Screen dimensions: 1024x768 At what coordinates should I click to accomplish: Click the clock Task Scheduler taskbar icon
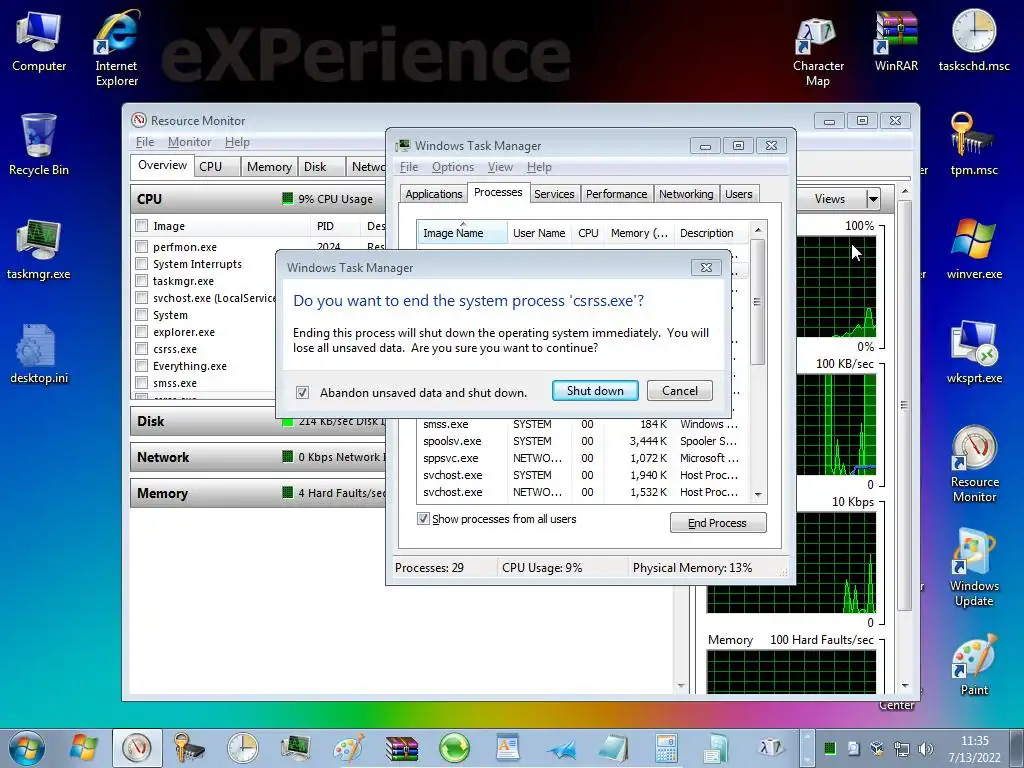(242, 748)
